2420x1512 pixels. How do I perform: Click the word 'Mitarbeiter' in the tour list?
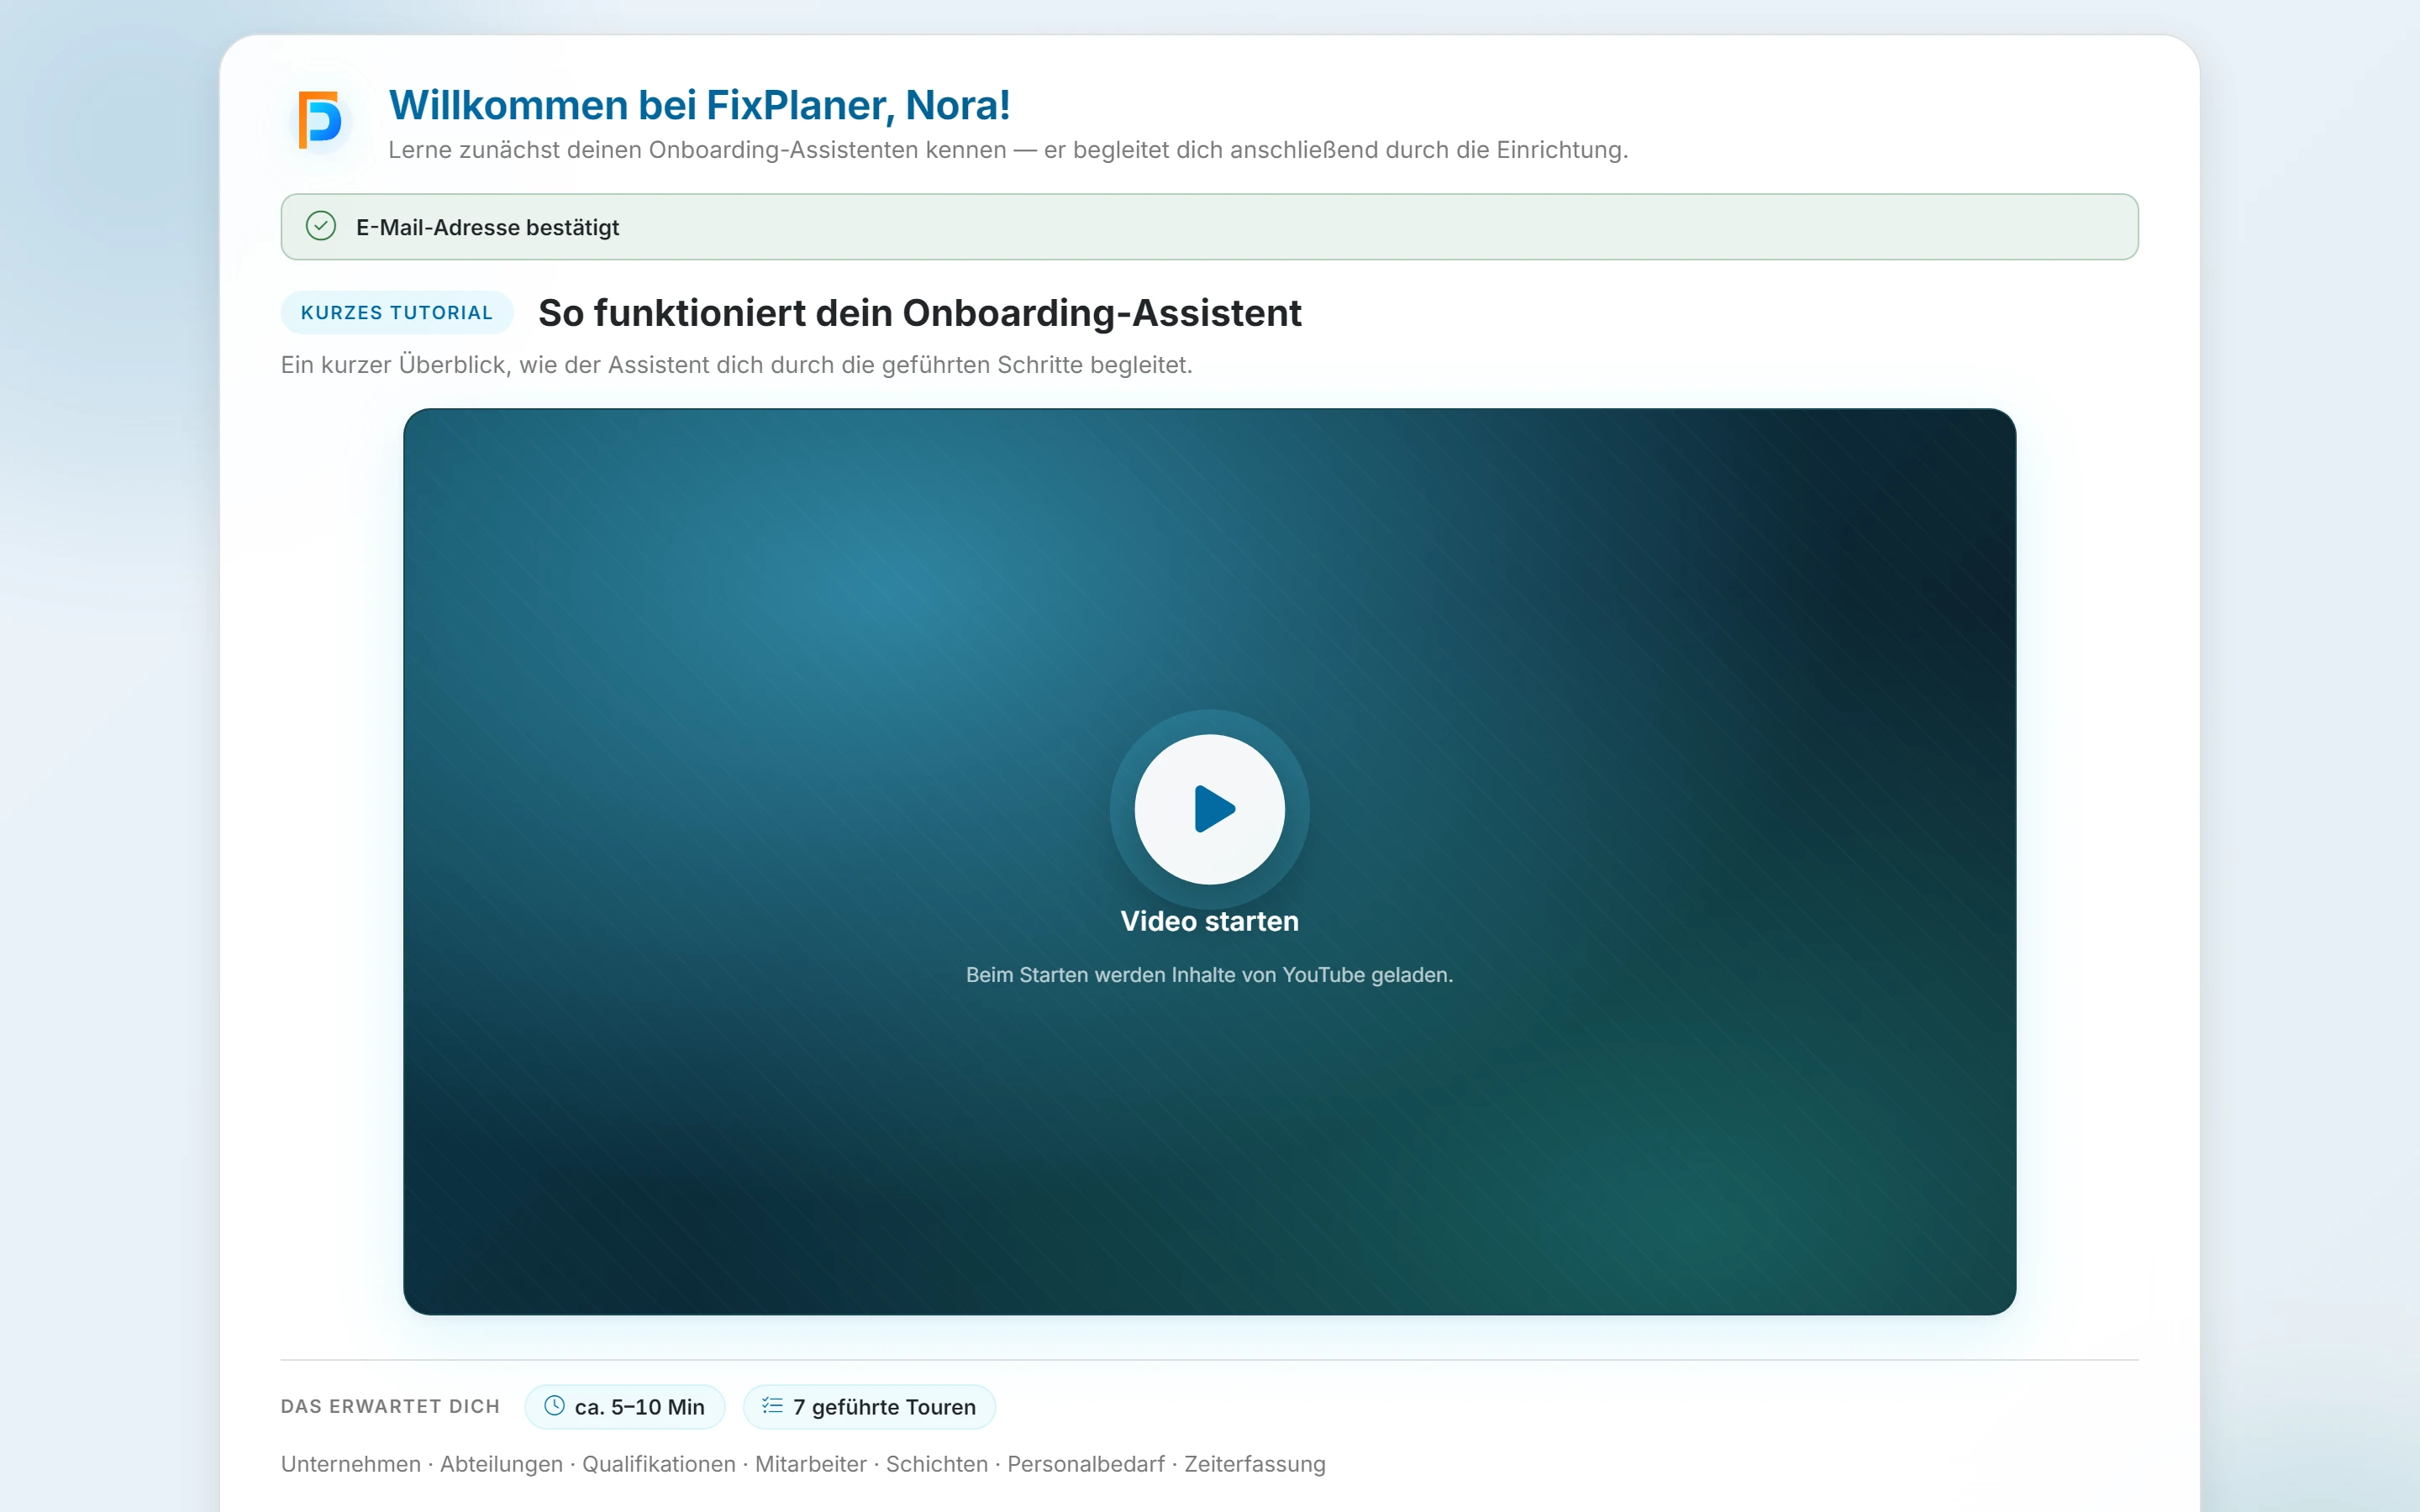[x=811, y=1464]
